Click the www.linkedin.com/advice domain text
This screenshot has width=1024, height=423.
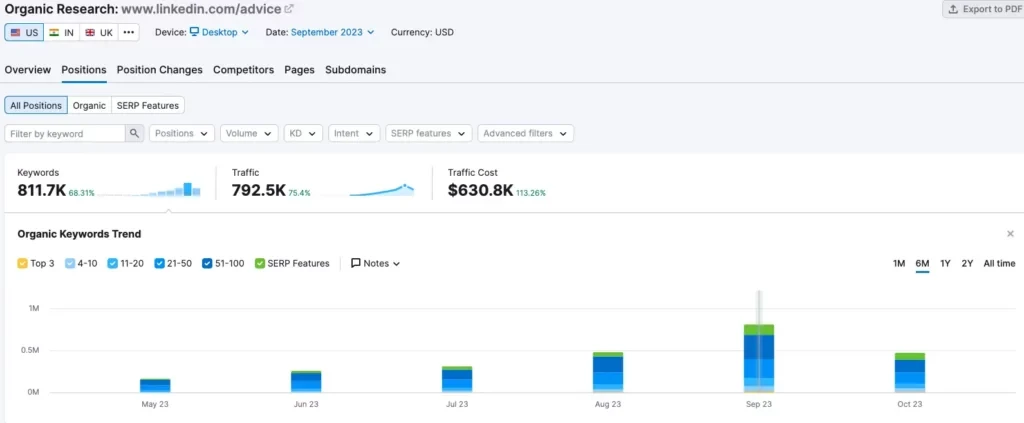click(201, 9)
